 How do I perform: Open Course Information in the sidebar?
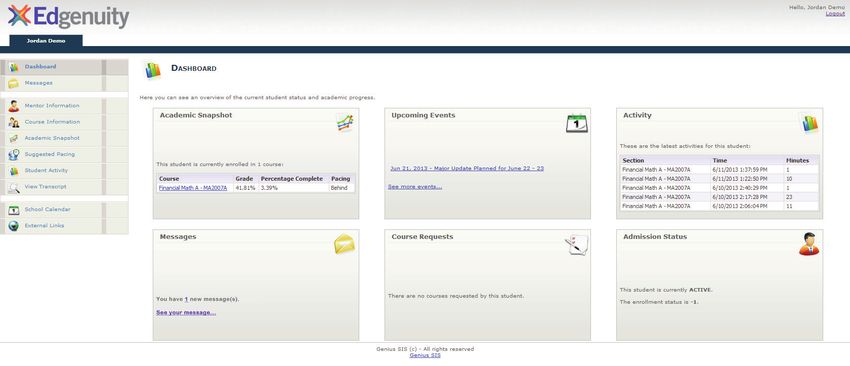click(52, 122)
